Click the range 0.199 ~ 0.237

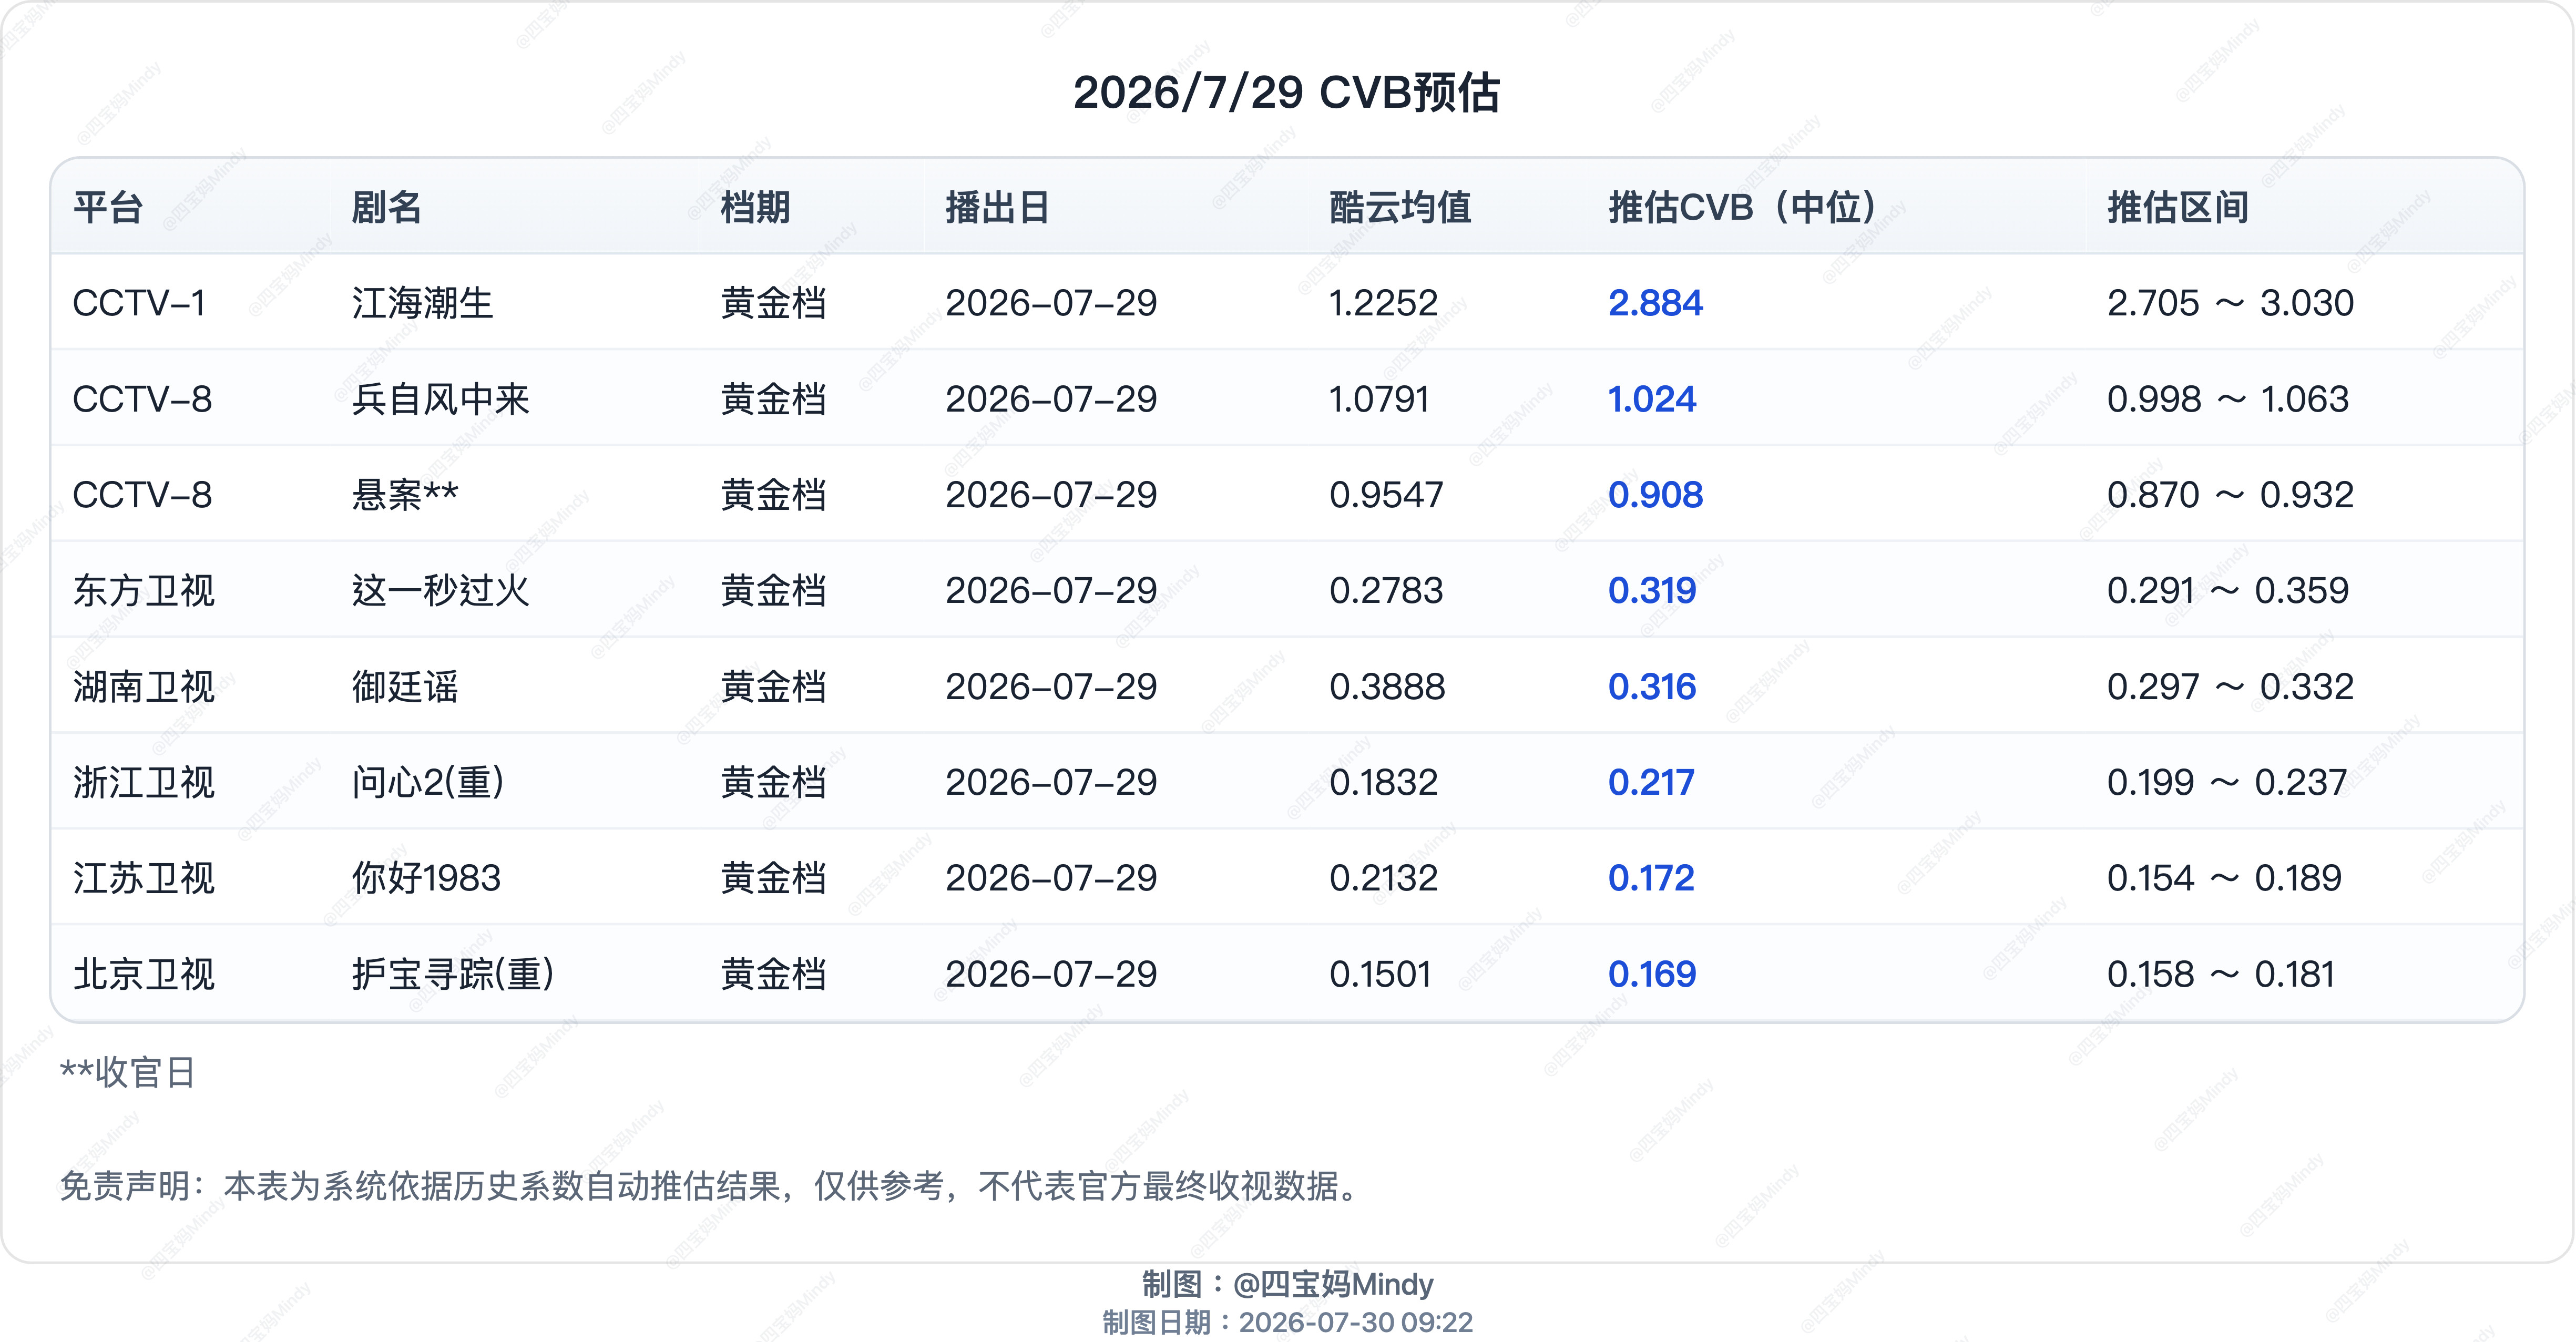2226,783
